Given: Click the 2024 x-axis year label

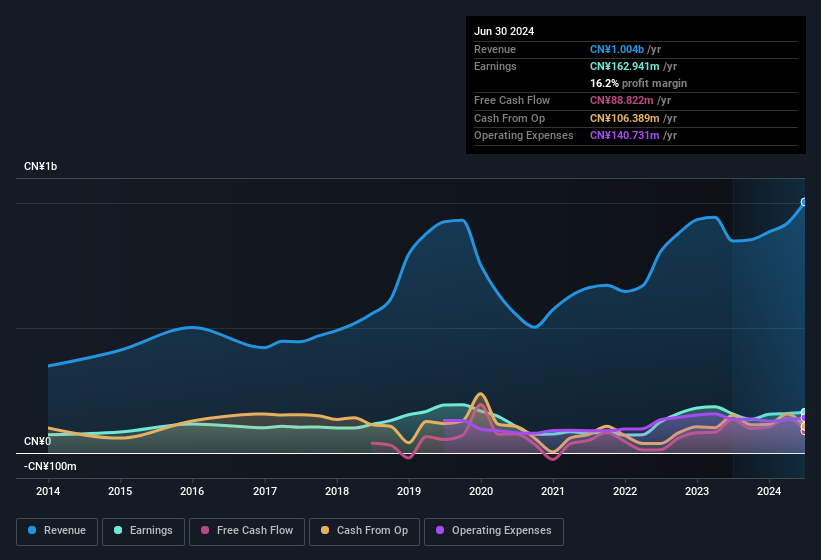Looking at the screenshot, I should coord(769,491).
